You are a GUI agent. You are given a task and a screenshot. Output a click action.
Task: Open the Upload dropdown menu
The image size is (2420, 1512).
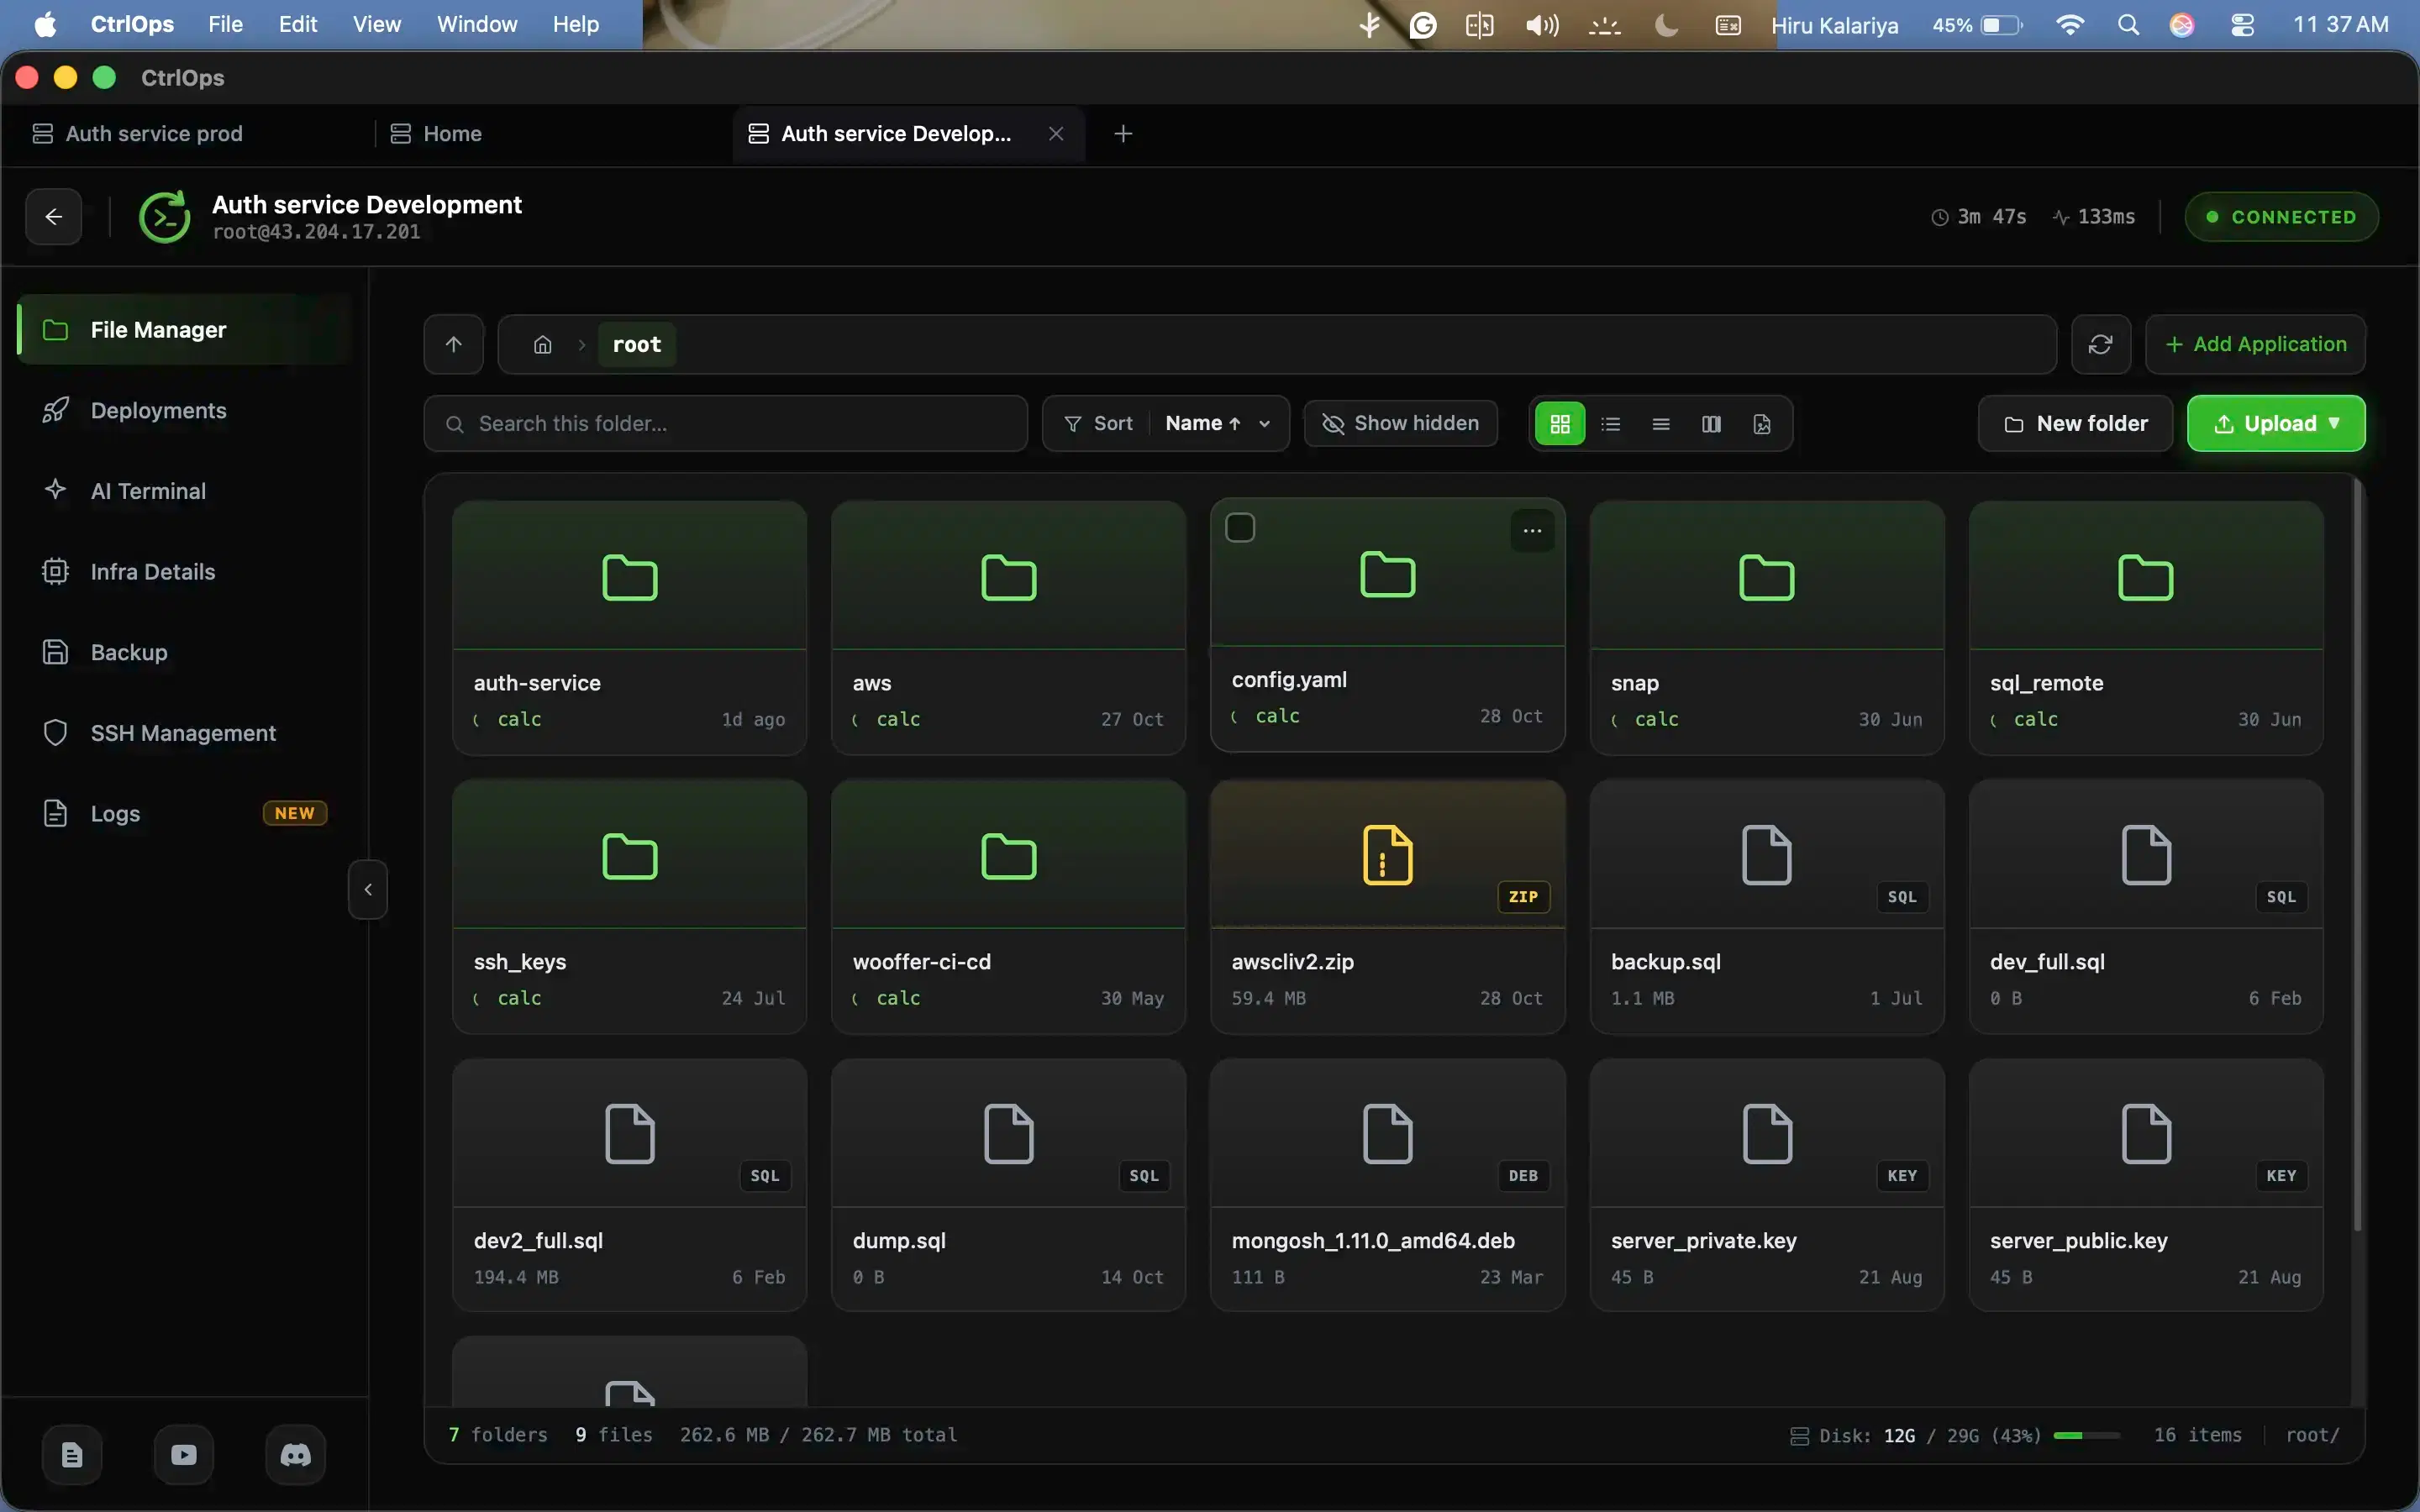point(2276,423)
